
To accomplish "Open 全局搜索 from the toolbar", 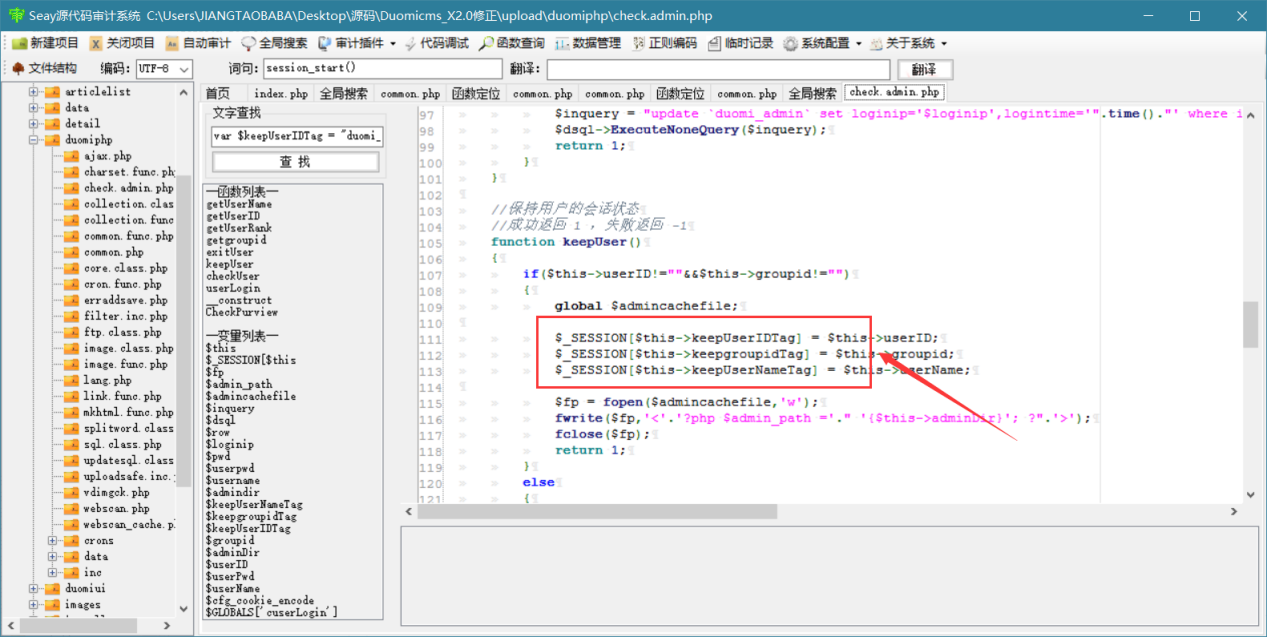I will [274, 43].
